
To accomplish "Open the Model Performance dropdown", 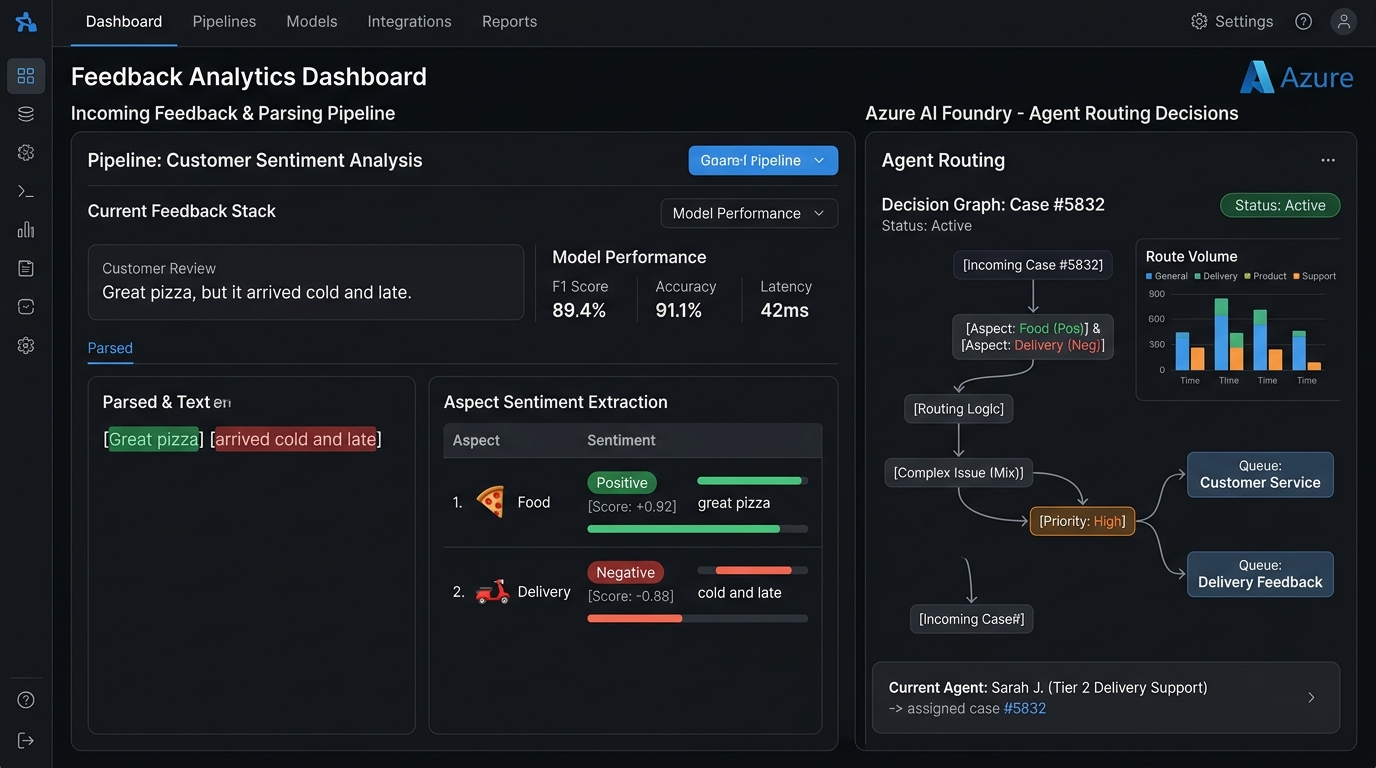I will point(749,213).
